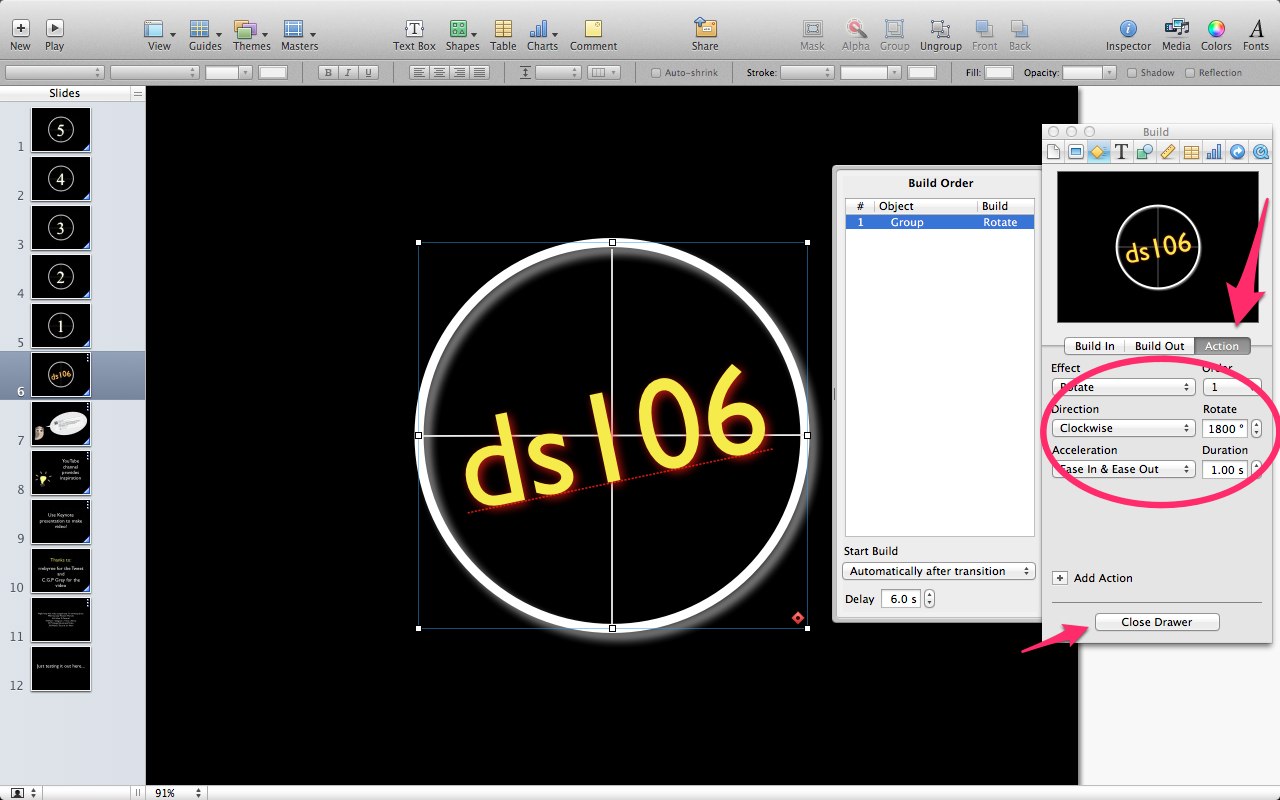Open the Themes chooser
The width and height of the screenshot is (1280, 800).
click(251, 35)
